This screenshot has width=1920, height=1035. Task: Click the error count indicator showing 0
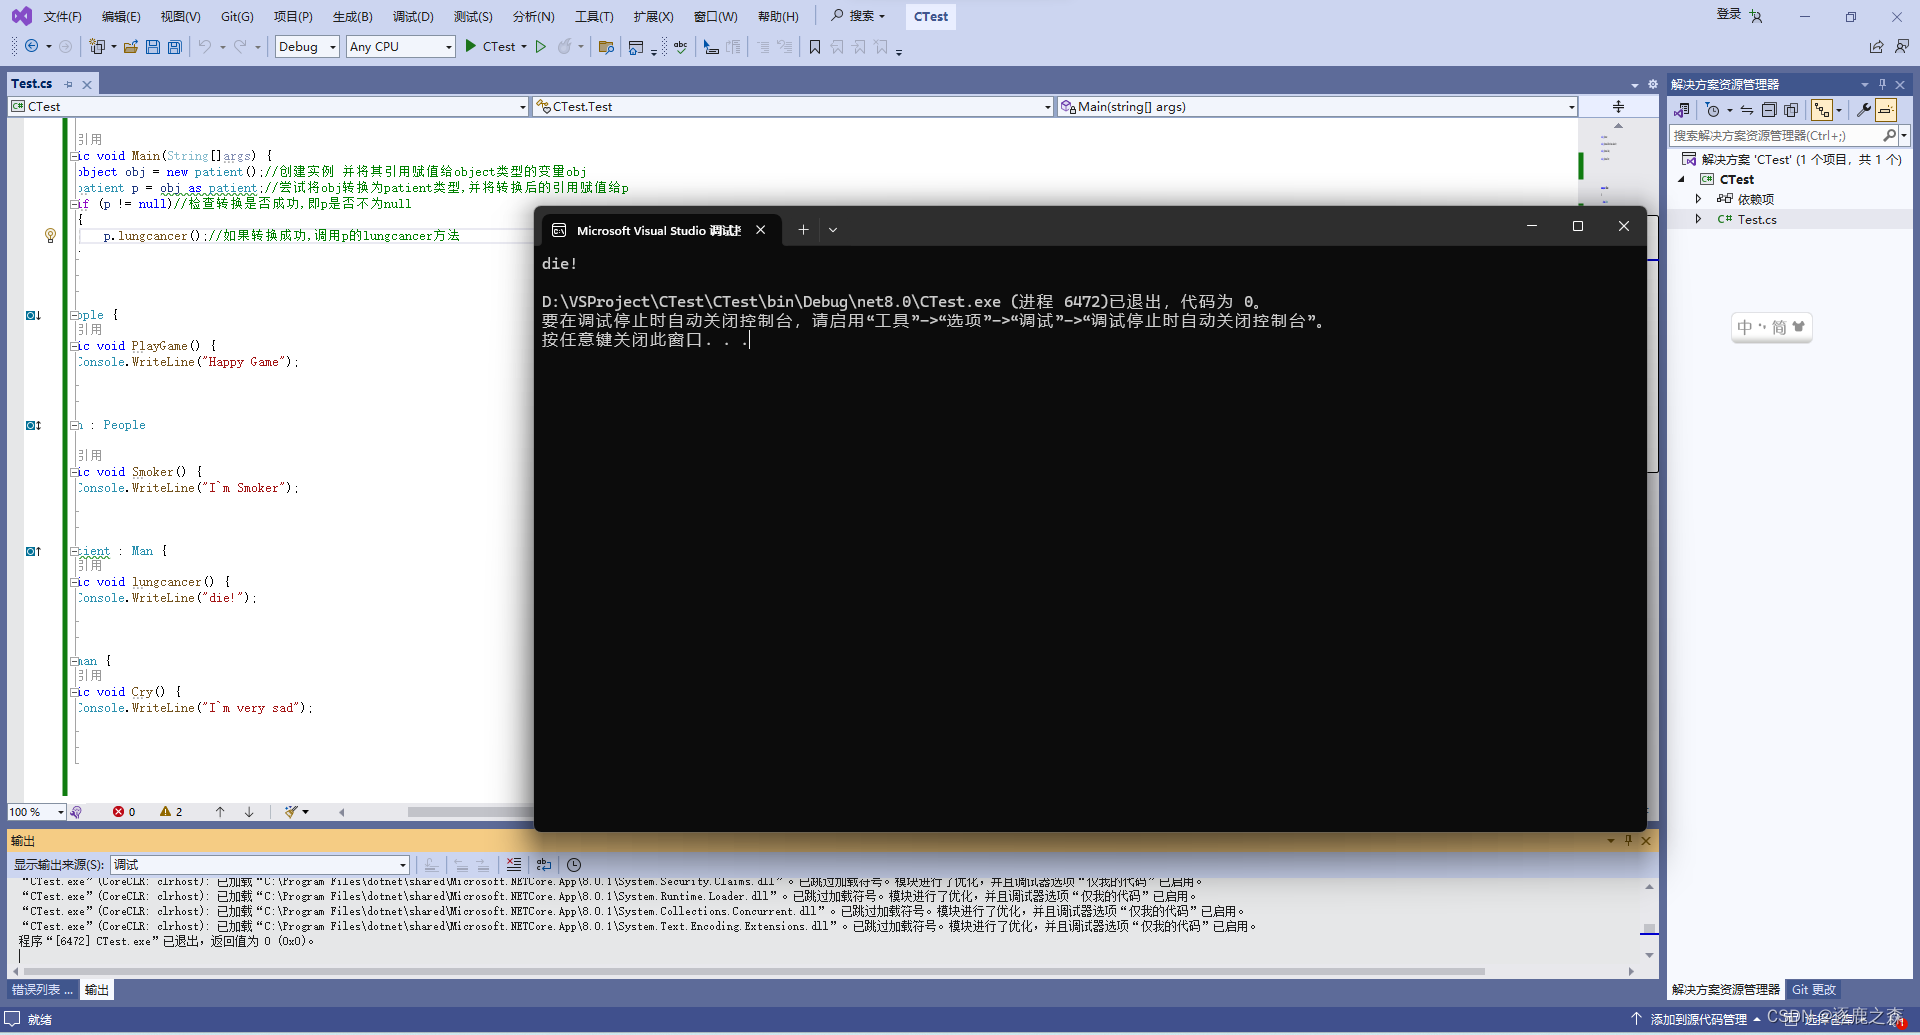click(x=124, y=812)
